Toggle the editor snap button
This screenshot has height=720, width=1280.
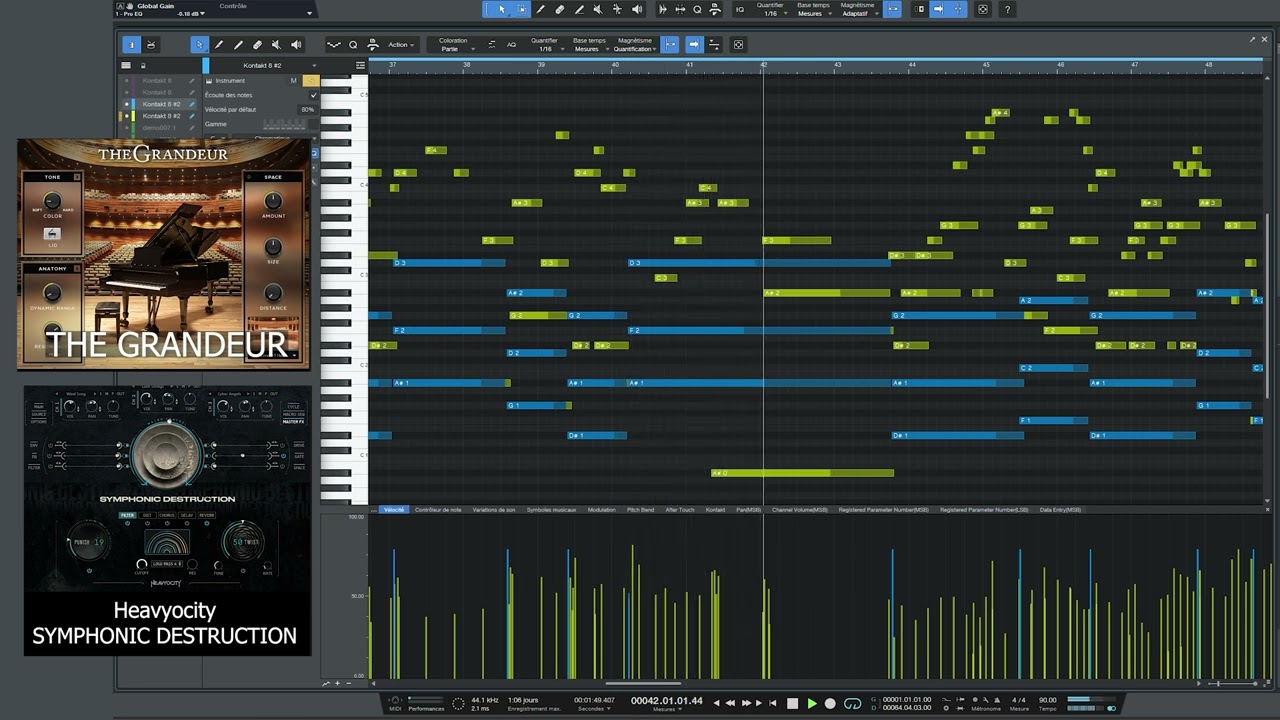point(670,44)
